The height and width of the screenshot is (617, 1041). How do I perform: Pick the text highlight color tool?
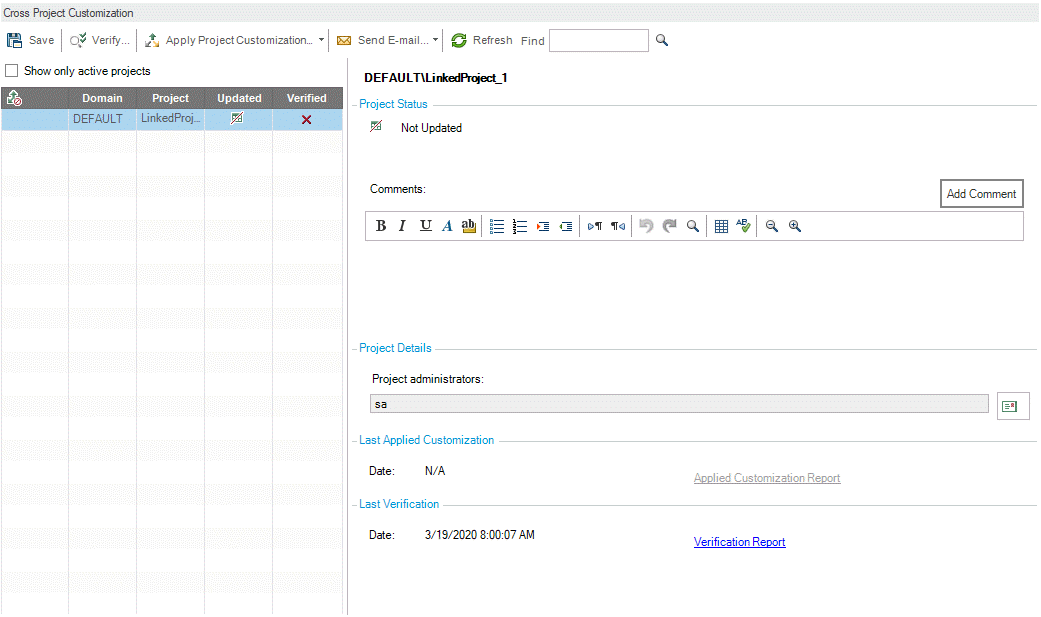(x=468, y=226)
